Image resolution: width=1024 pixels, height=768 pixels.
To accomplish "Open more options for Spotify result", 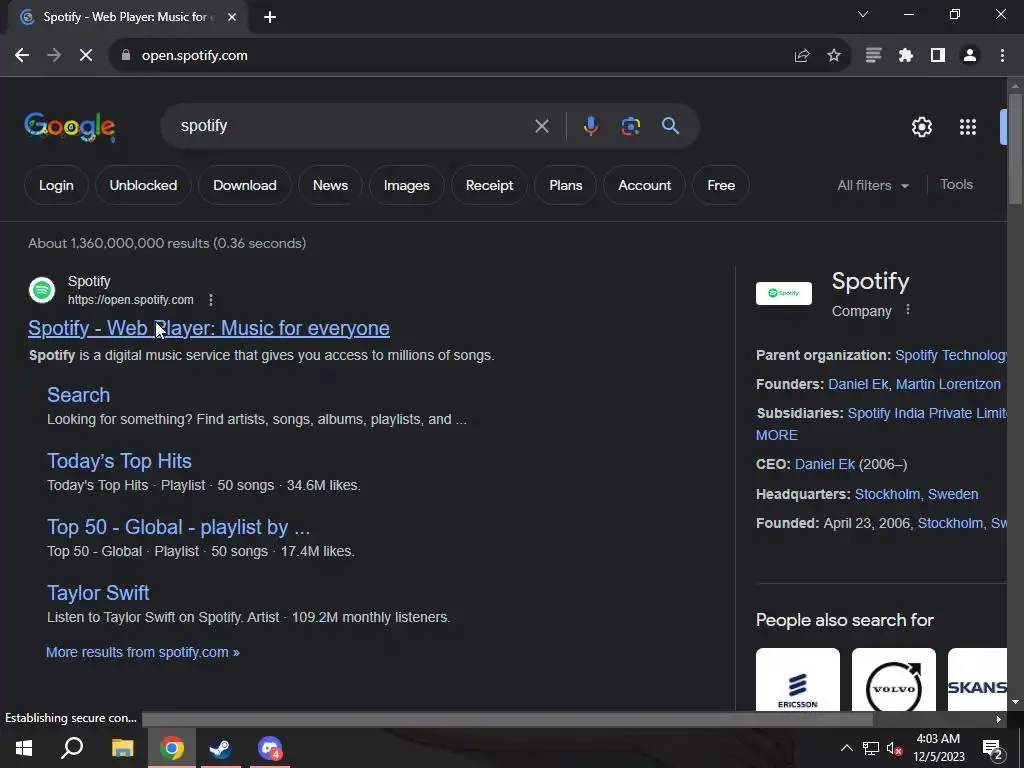I will (210, 300).
